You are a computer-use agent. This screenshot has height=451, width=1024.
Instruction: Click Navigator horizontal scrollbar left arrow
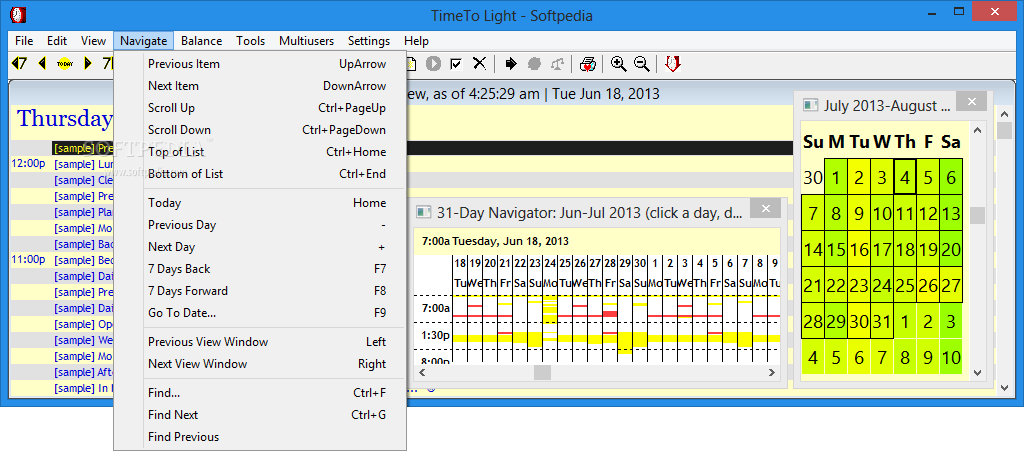point(422,373)
